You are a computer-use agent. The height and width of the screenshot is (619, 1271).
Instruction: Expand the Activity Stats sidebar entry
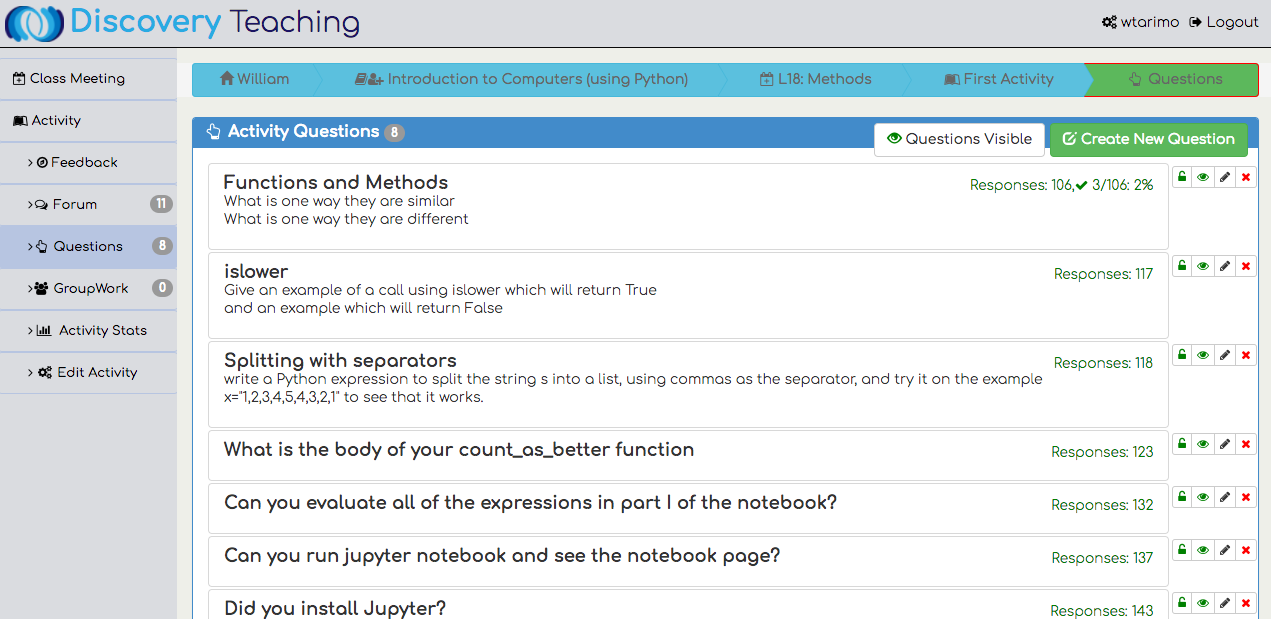(x=102, y=330)
